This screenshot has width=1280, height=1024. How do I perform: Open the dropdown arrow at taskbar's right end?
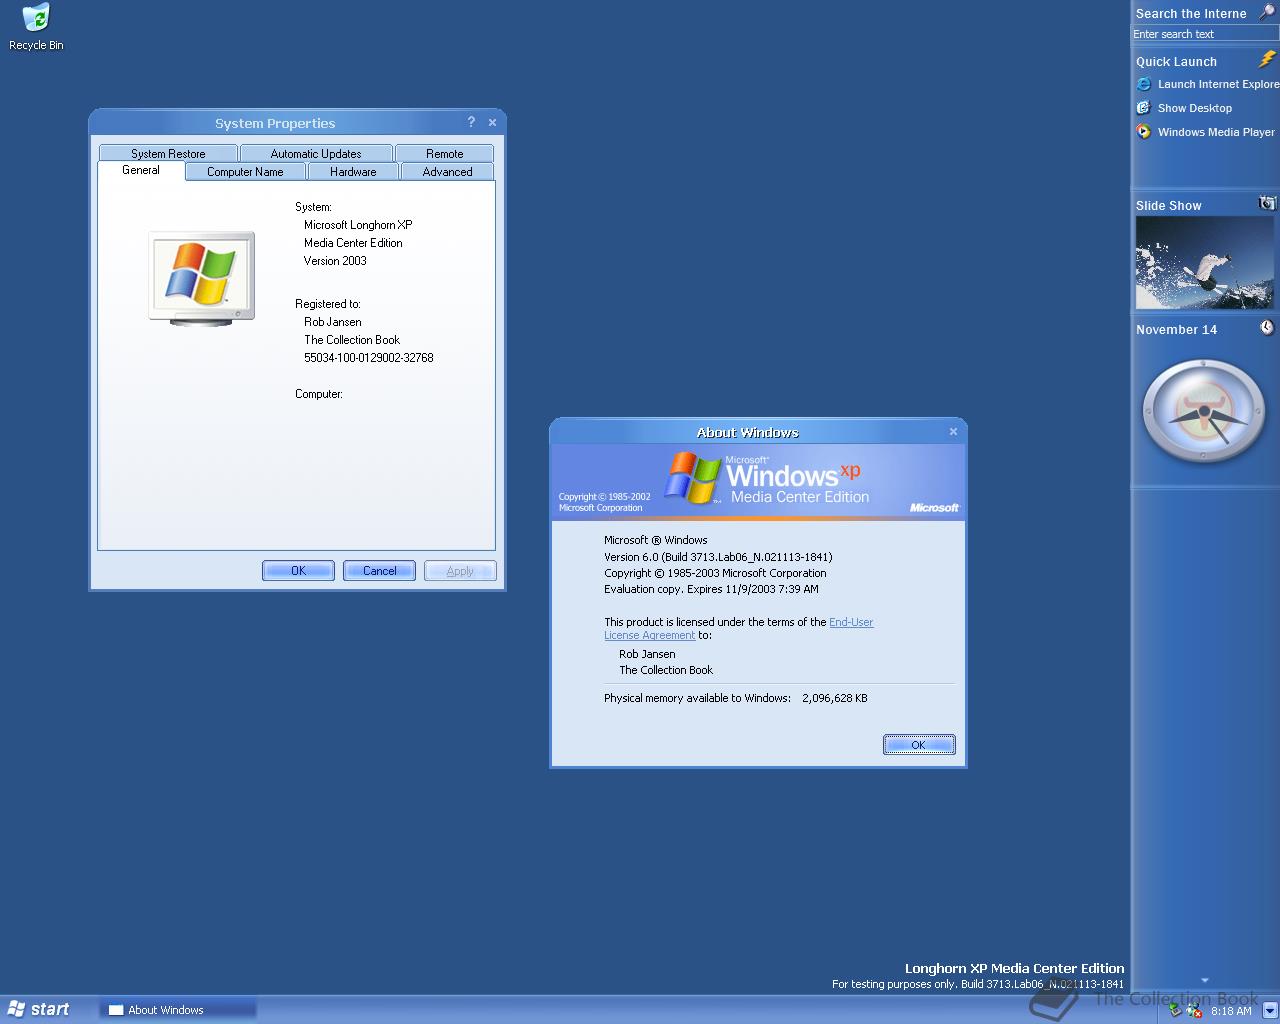click(x=1270, y=1010)
